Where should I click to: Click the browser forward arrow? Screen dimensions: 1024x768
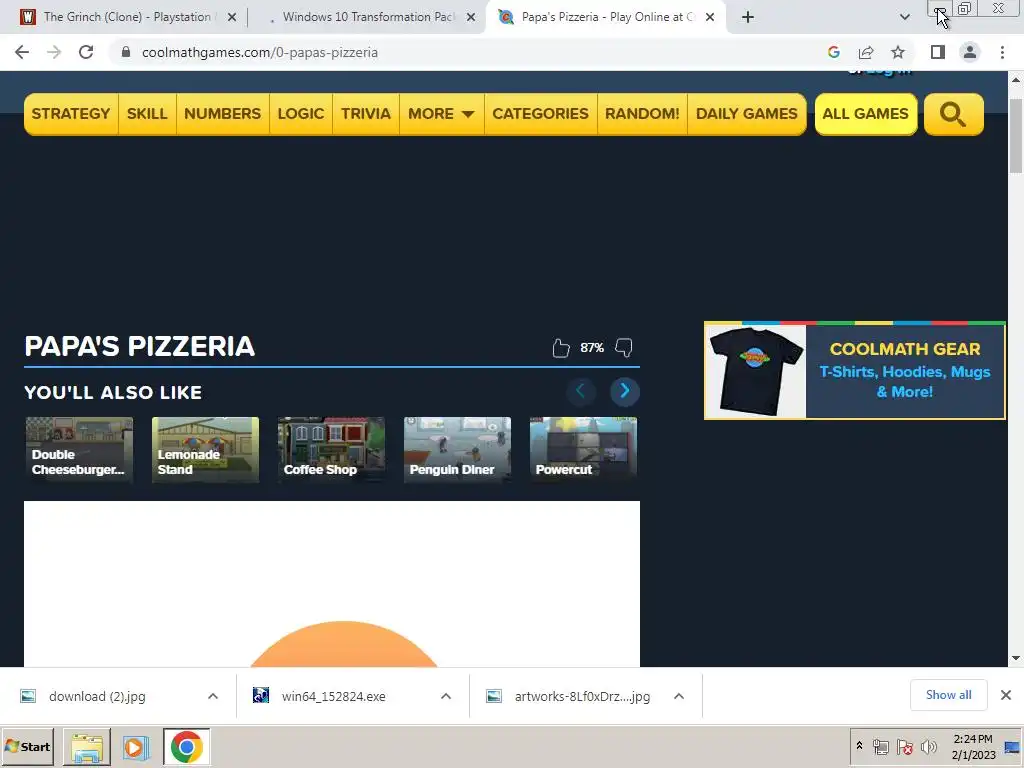point(54,52)
